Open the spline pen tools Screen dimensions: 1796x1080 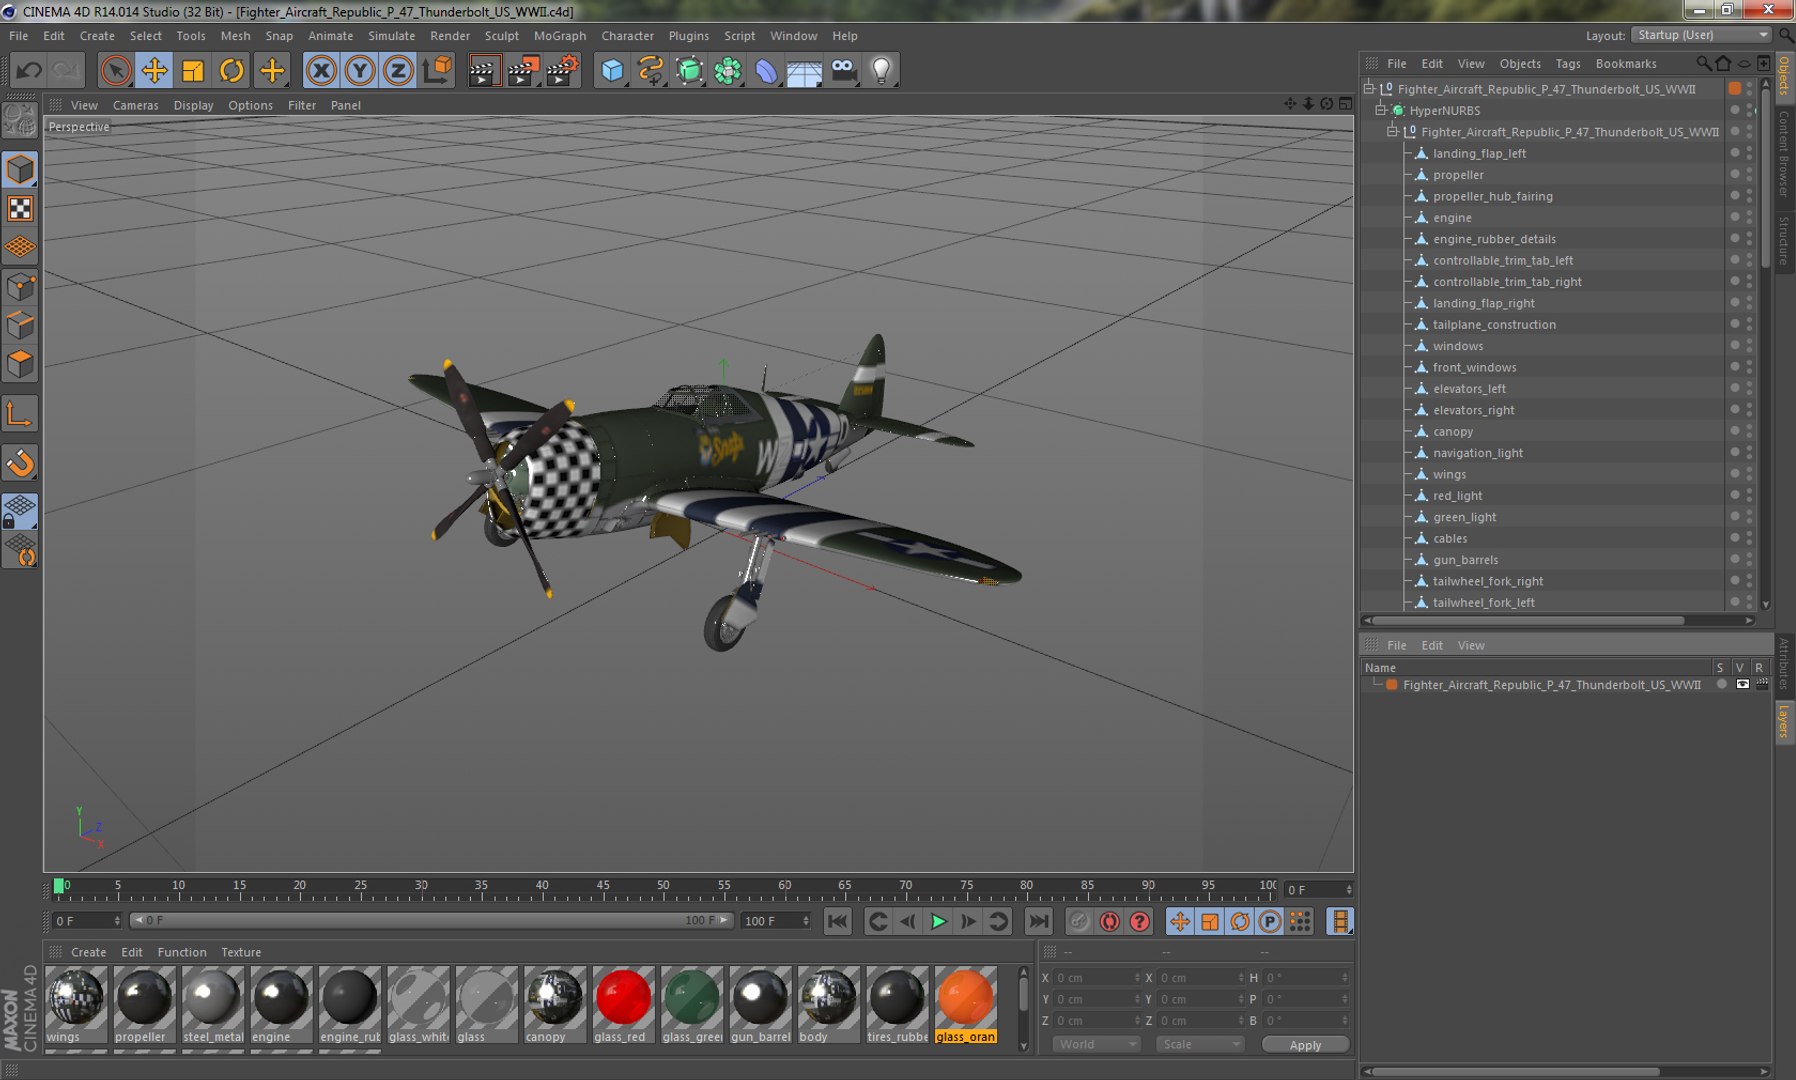[x=651, y=70]
